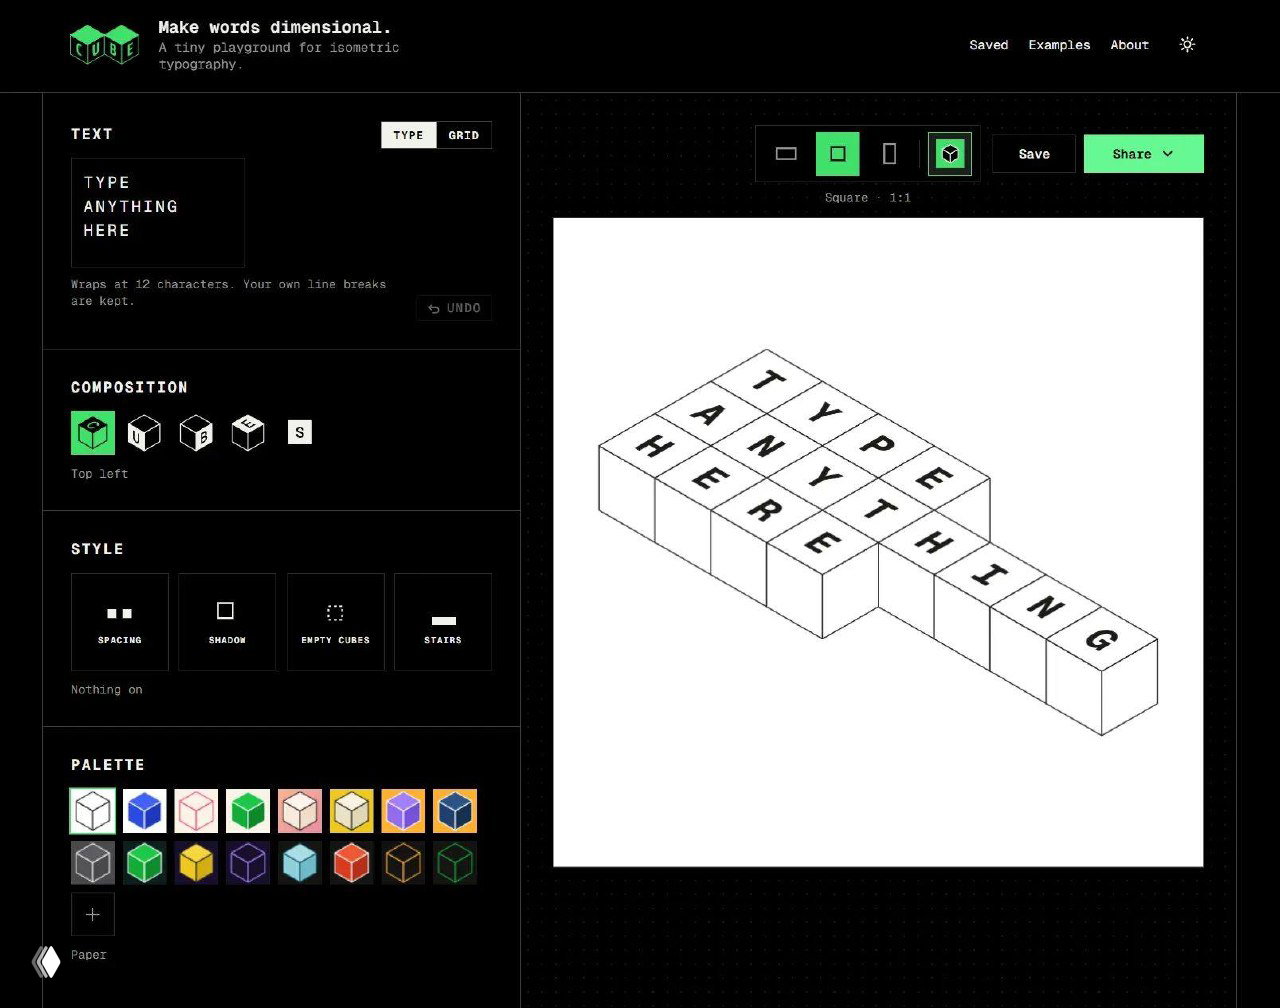Click the green 3D cube view icon
The width and height of the screenshot is (1280, 1008).
pyautogui.click(x=950, y=154)
